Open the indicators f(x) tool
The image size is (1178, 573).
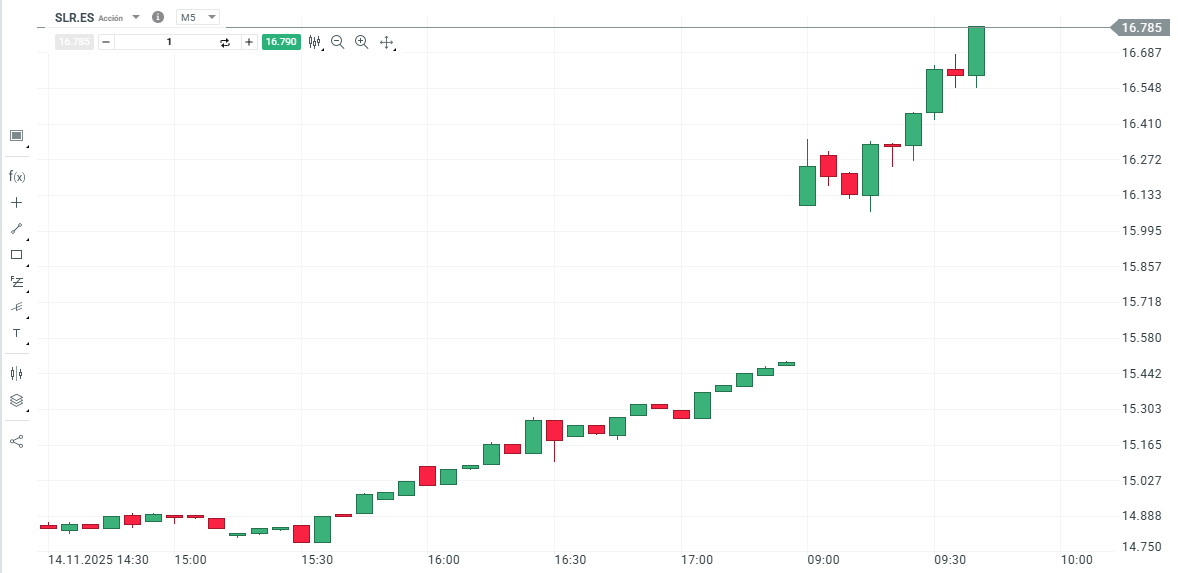point(16,176)
